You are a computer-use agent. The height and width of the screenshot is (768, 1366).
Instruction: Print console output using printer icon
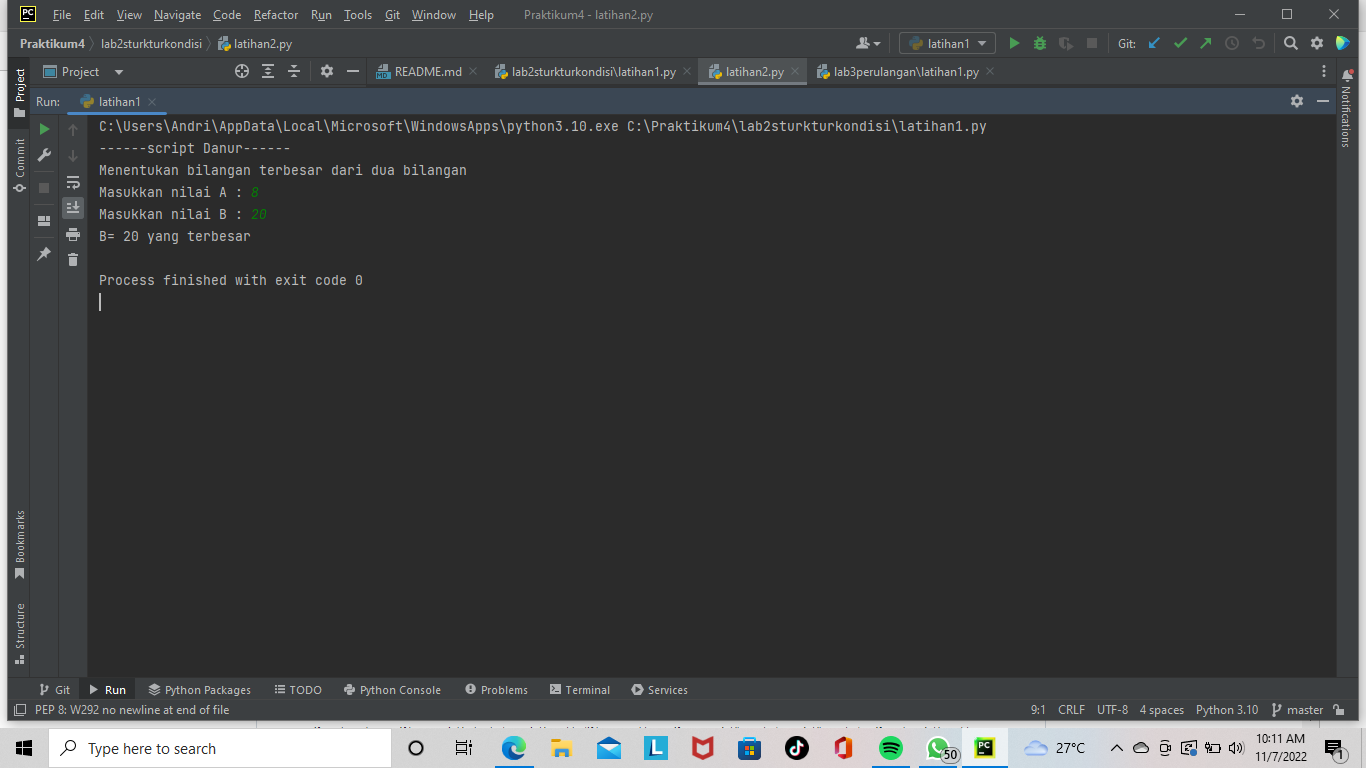tap(72, 232)
